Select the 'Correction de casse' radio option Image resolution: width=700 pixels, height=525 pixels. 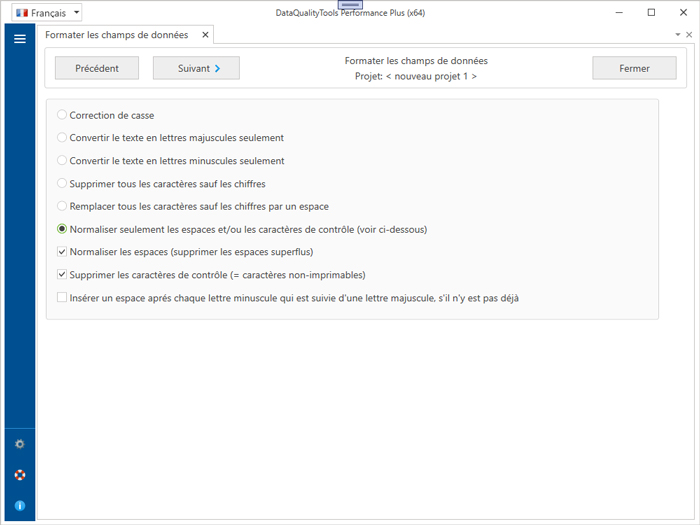click(x=62, y=115)
